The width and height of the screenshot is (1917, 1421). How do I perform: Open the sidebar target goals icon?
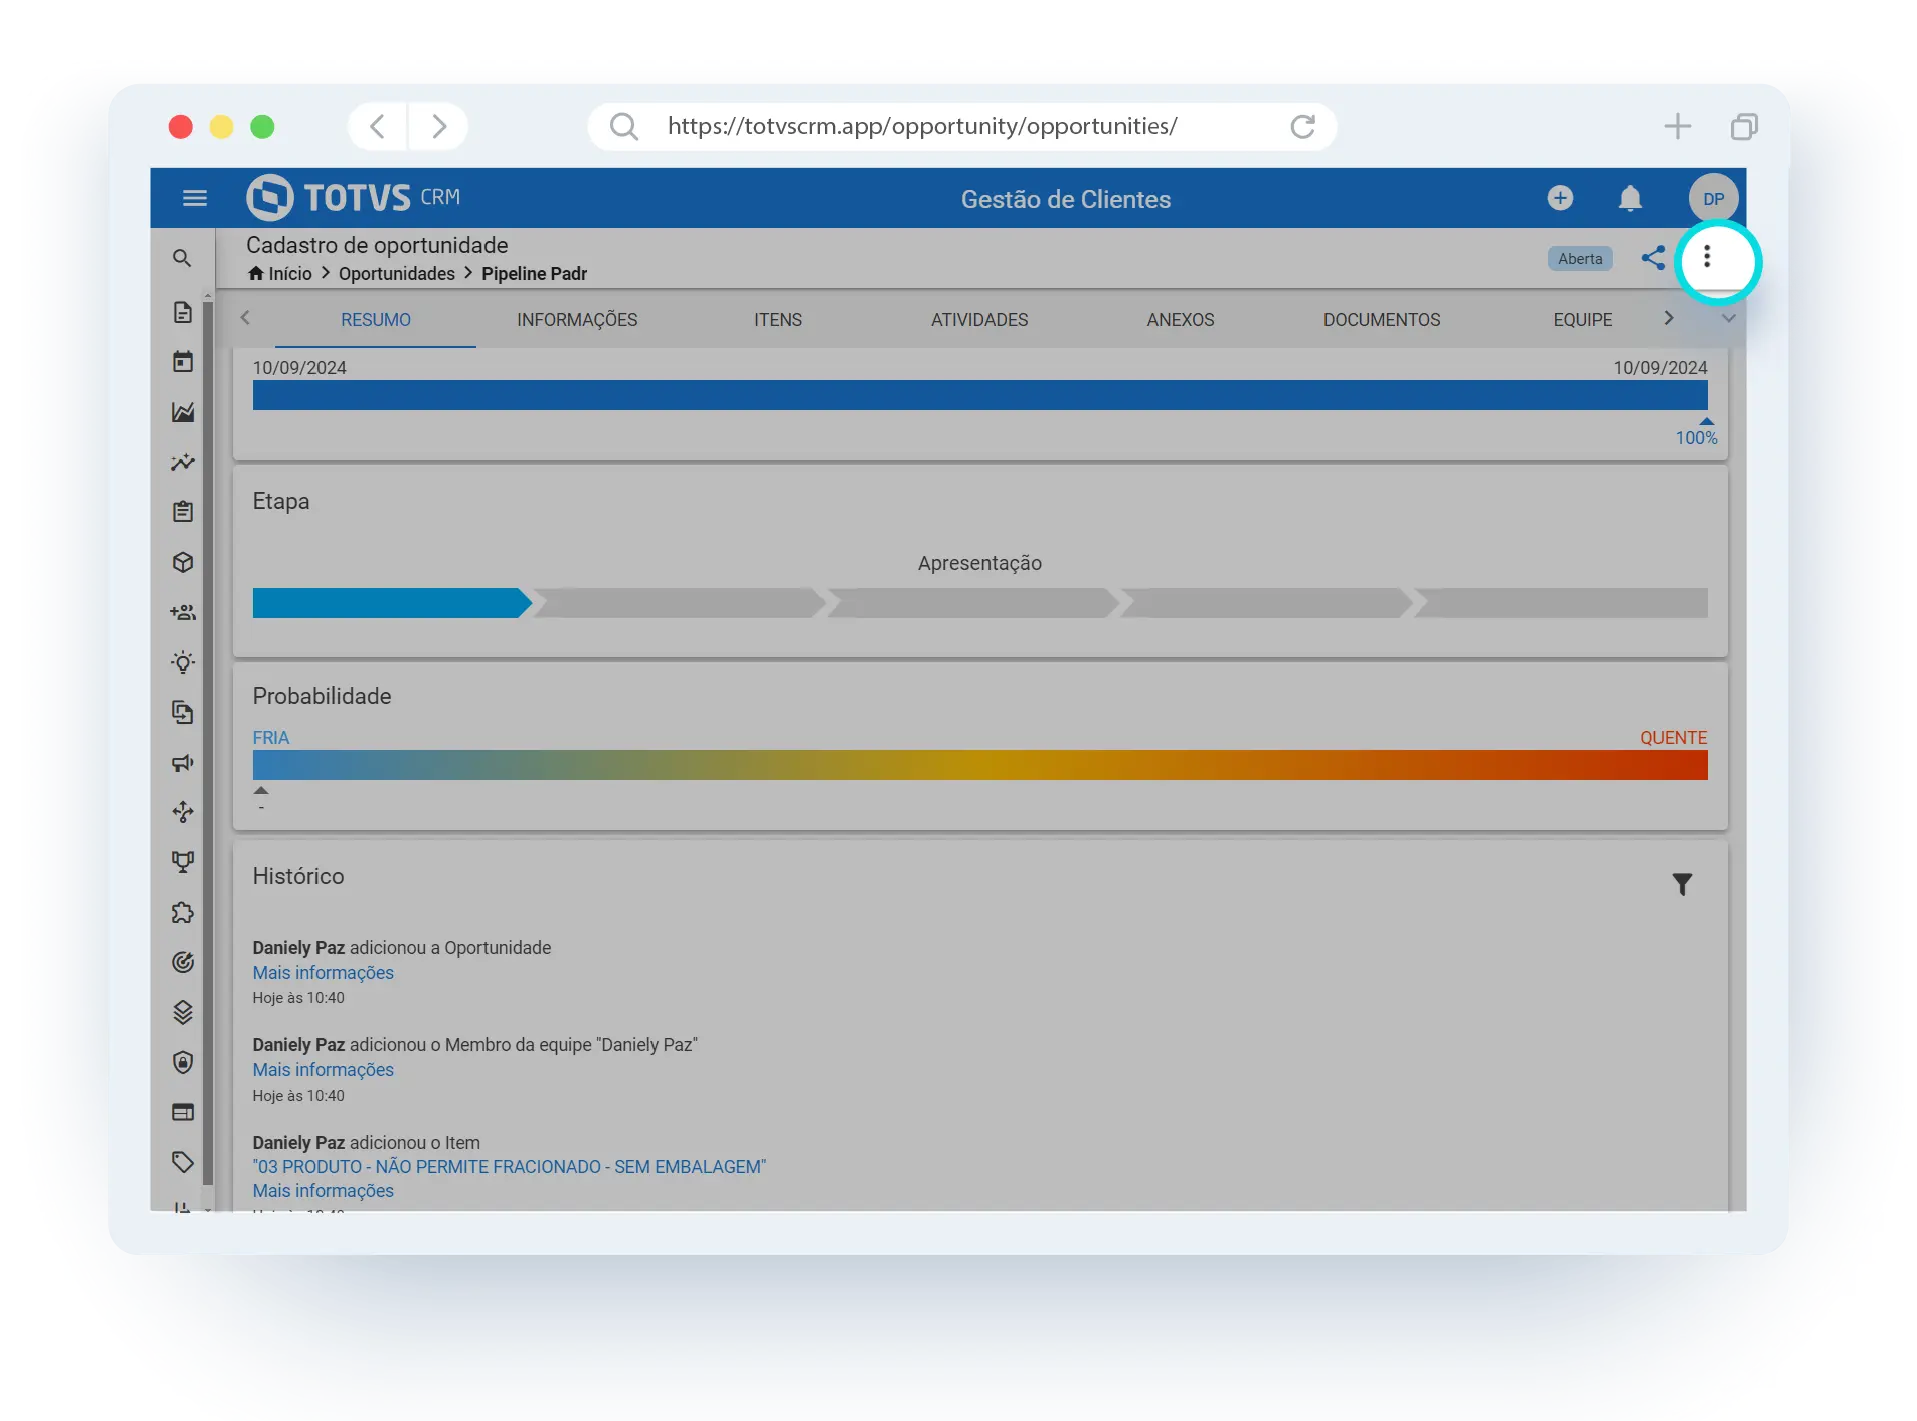[x=182, y=962]
